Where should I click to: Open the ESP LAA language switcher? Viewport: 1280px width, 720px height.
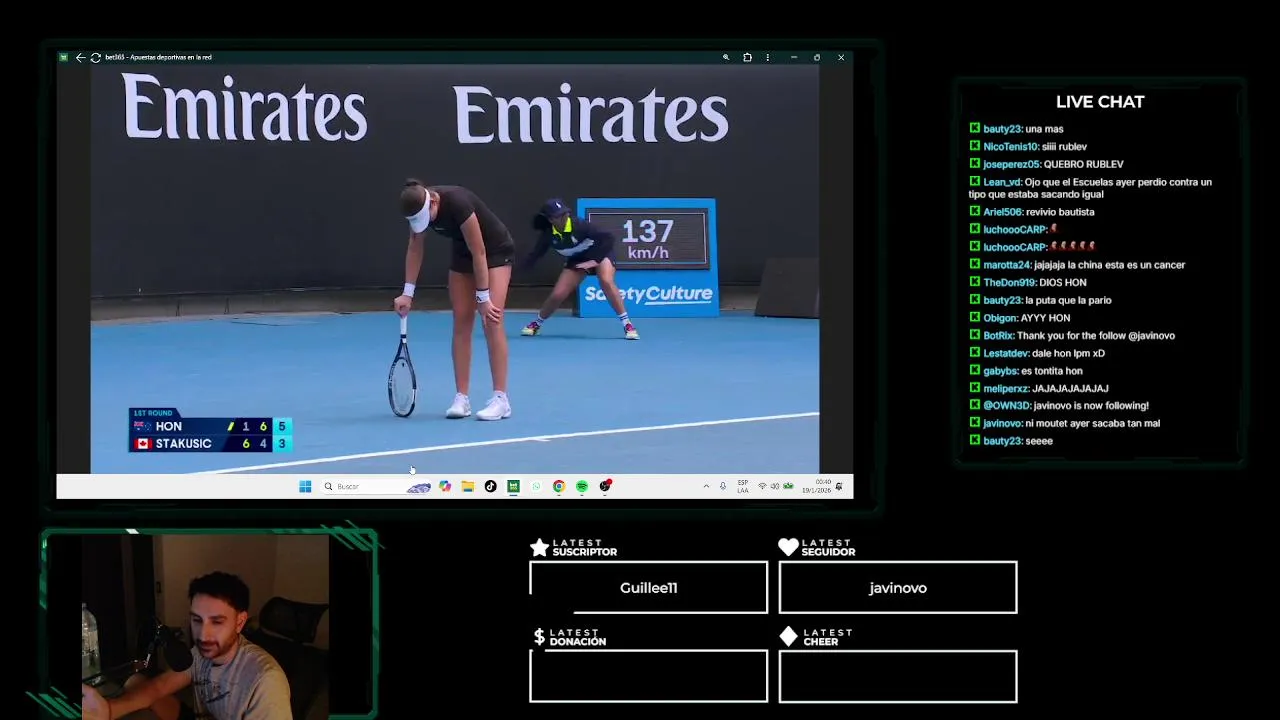point(743,486)
